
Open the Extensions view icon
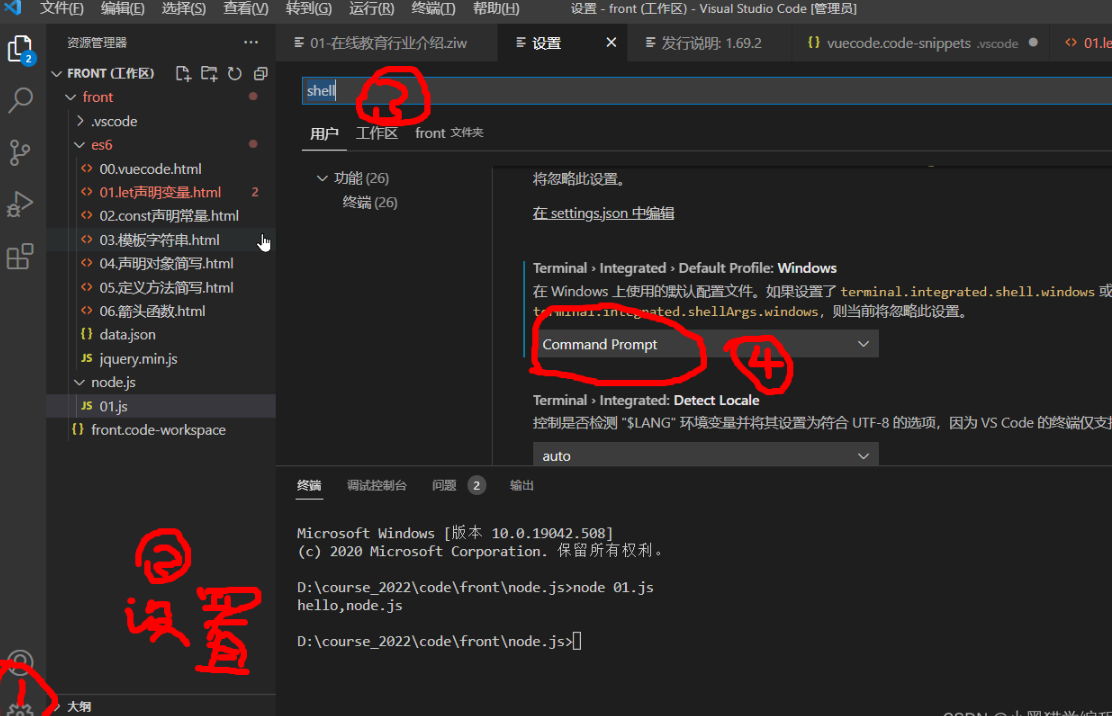(21, 257)
